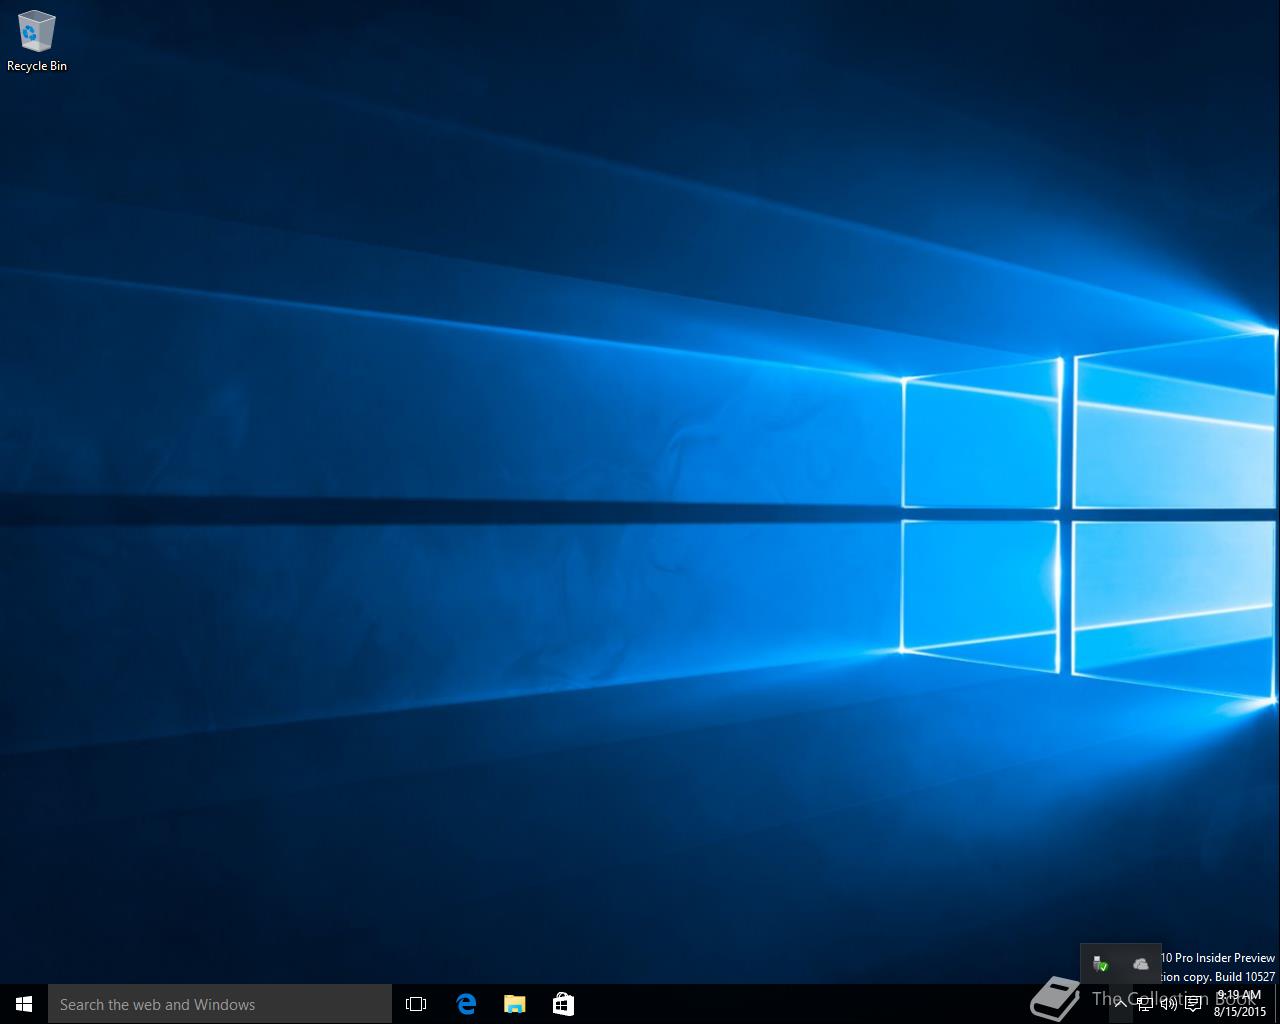
Task: Open the Start menu
Action: coord(24,1004)
